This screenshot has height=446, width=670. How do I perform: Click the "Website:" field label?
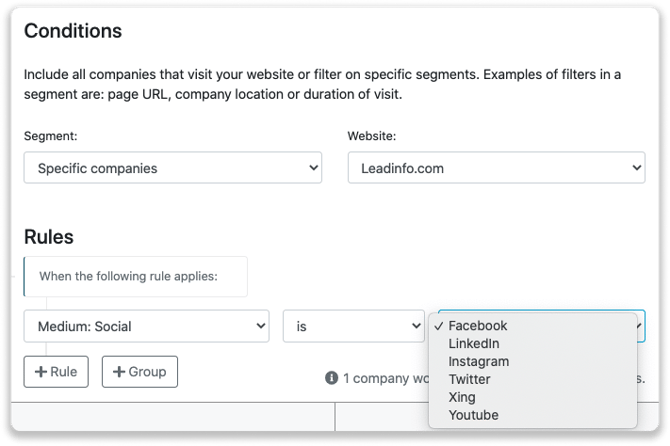click(x=372, y=135)
